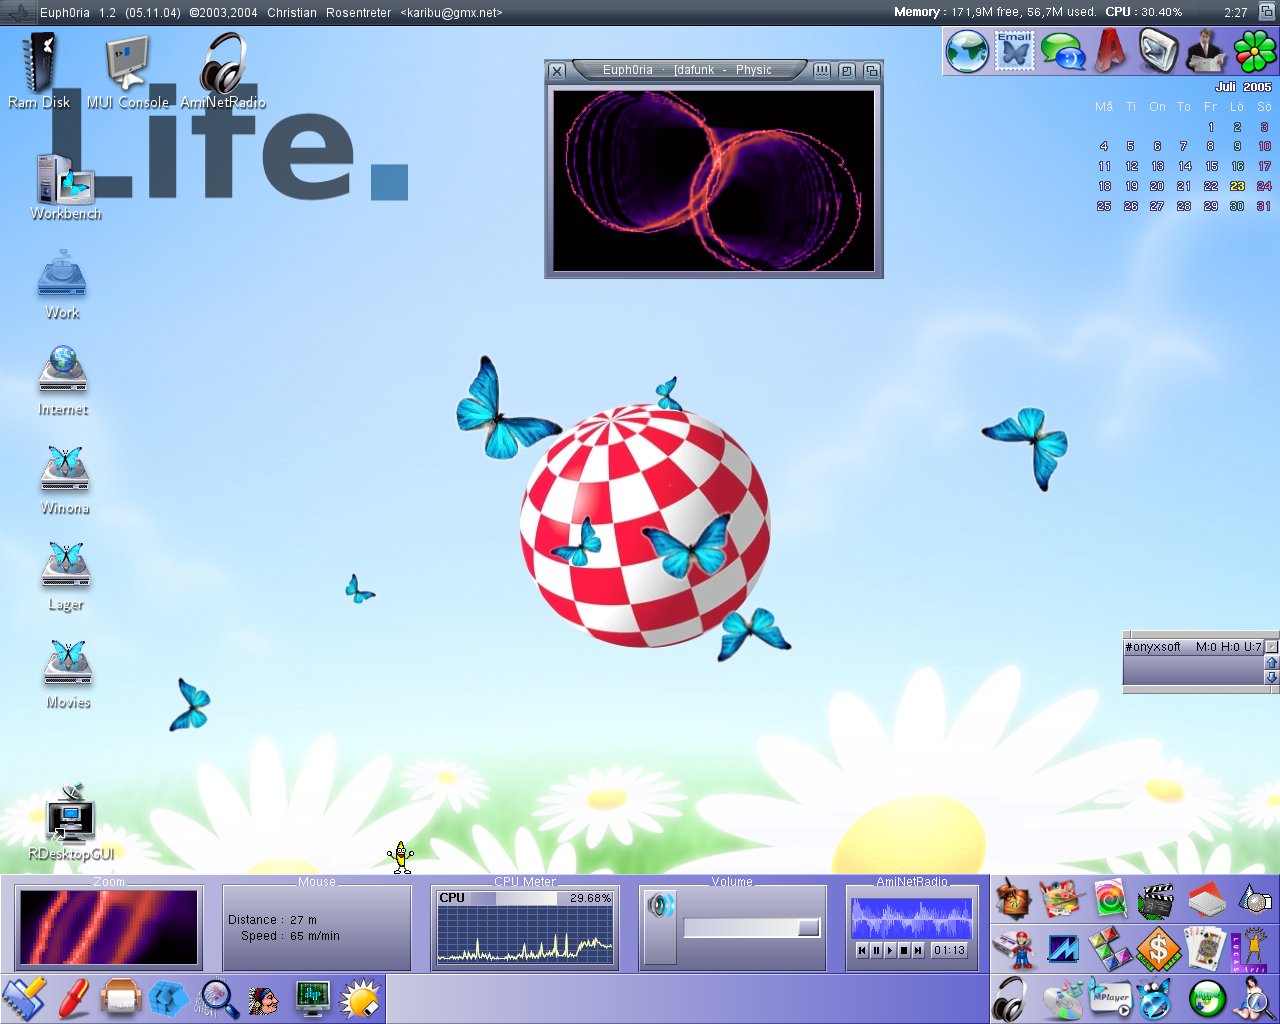This screenshot has width=1280, height=1024.
Task: Select day 23 in the calendar
Action: point(1237,186)
